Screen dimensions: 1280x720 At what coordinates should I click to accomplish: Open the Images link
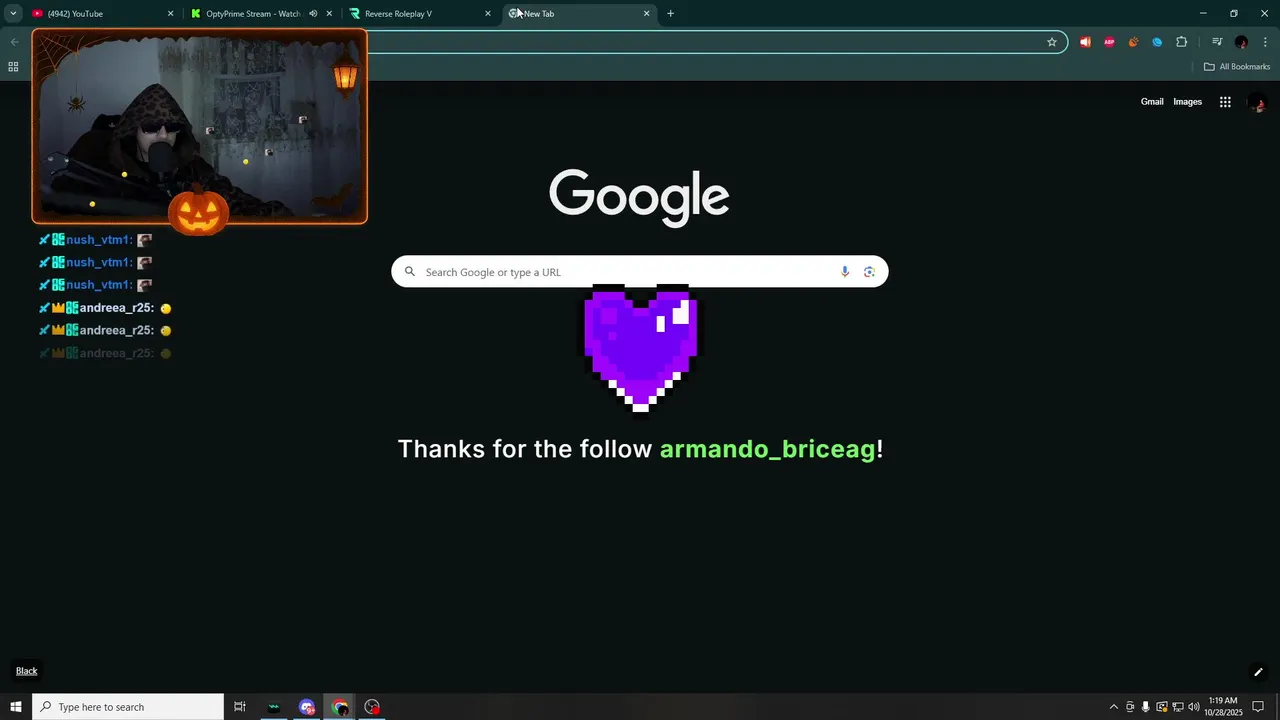coord(1187,102)
